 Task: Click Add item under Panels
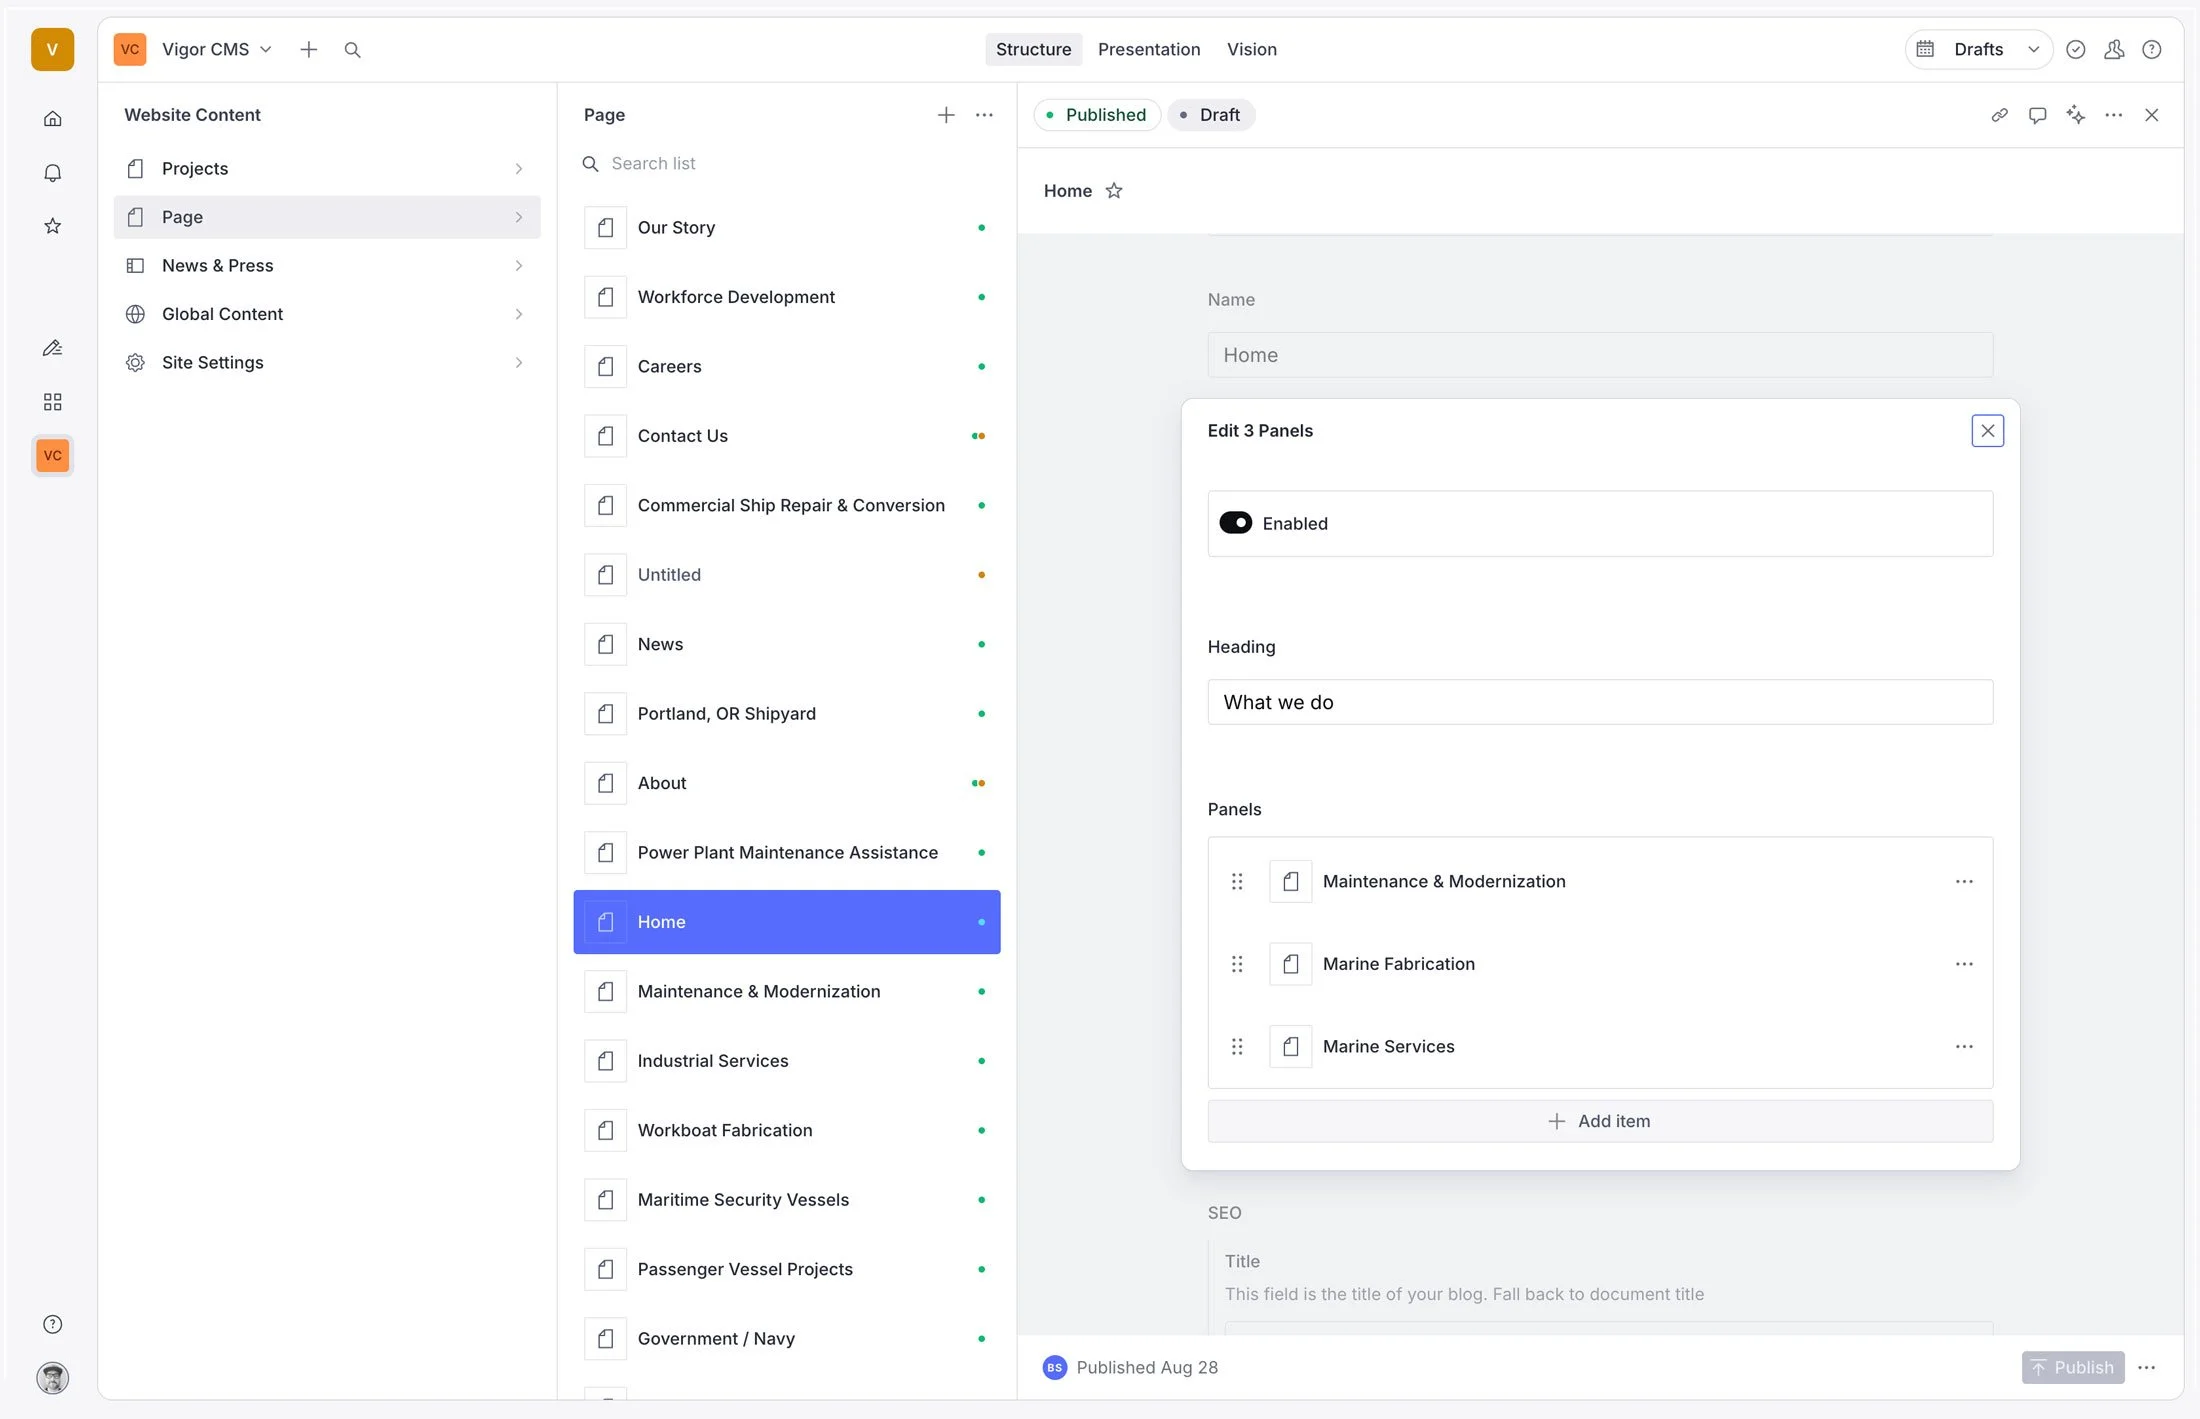point(1599,1121)
